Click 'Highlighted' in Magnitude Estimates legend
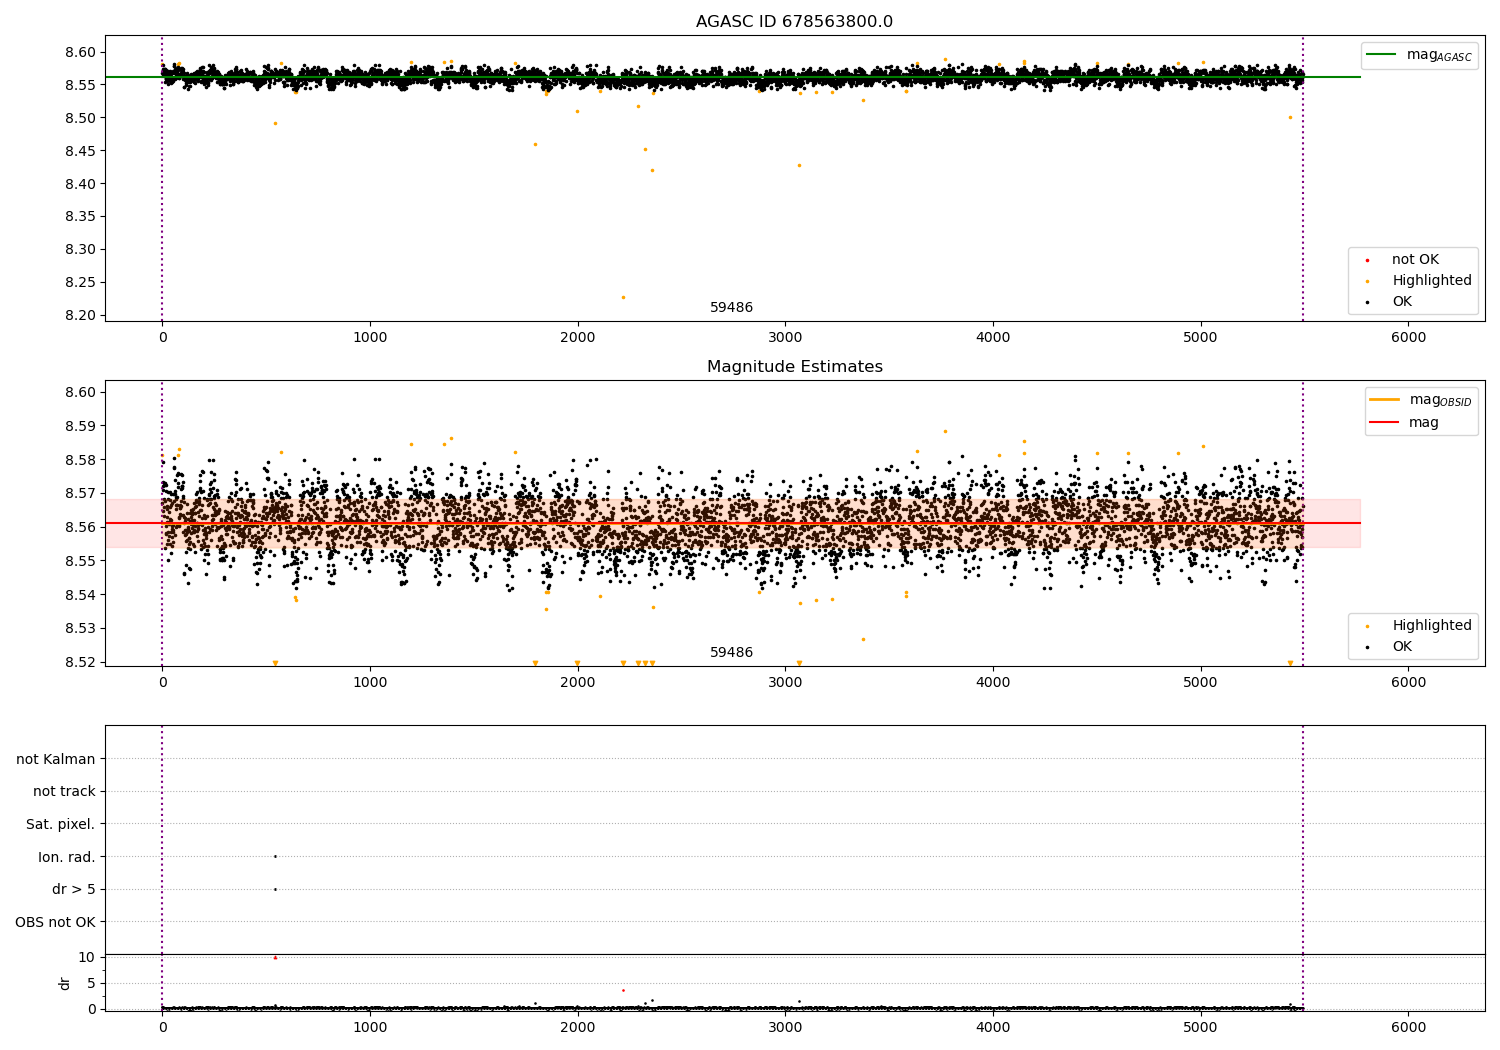 [1431, 626]
